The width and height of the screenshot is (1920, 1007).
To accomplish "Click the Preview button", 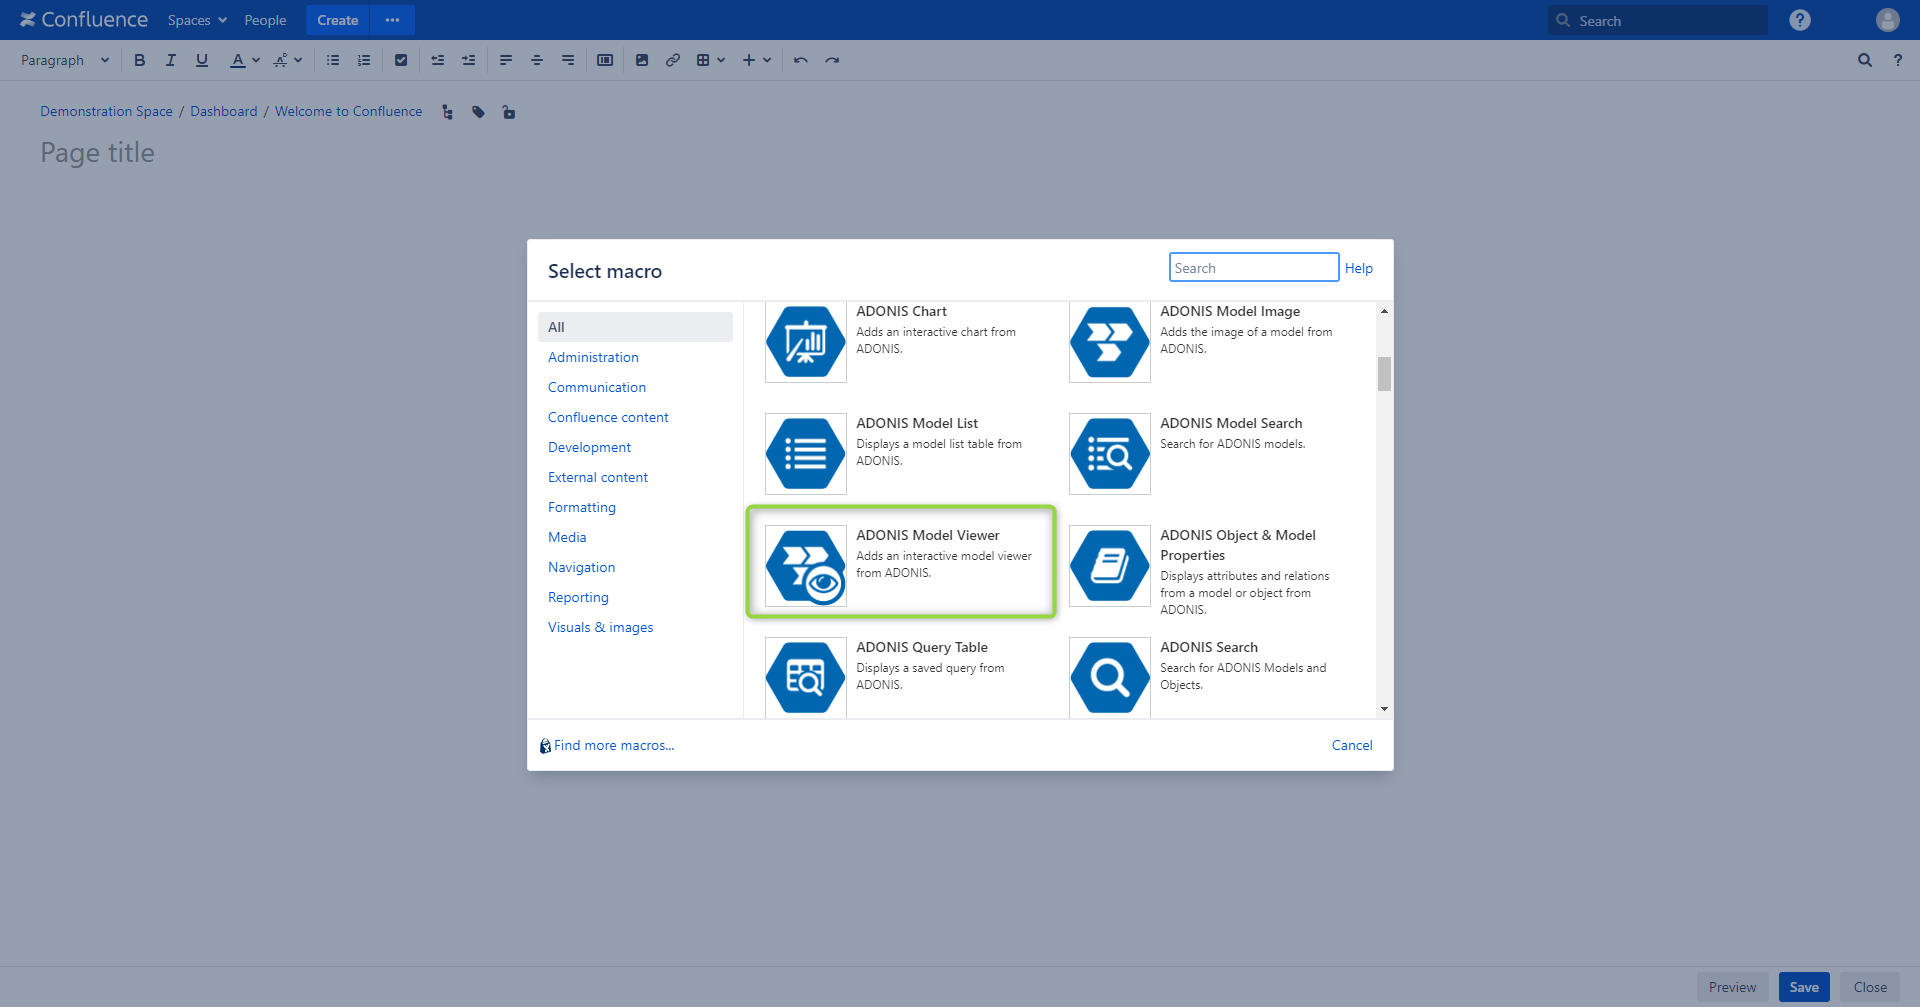I will pyautogui.click(x=1732, y=987).
